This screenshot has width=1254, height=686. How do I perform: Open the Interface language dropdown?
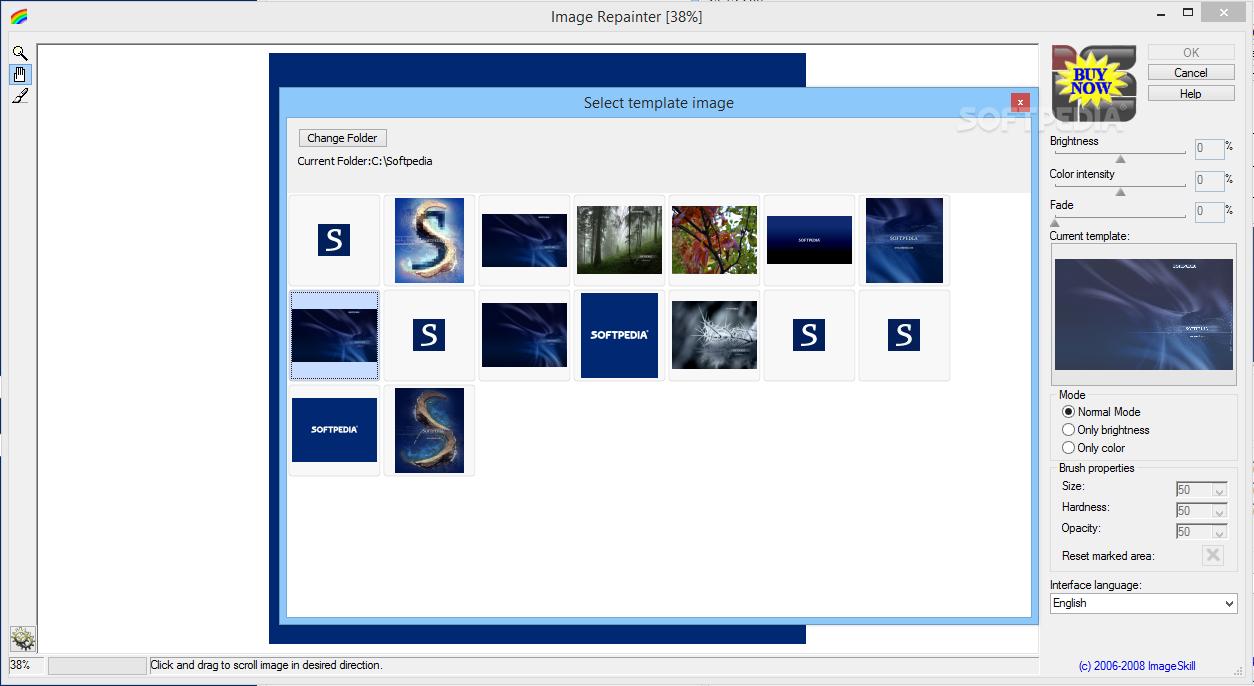[1144, 603]
